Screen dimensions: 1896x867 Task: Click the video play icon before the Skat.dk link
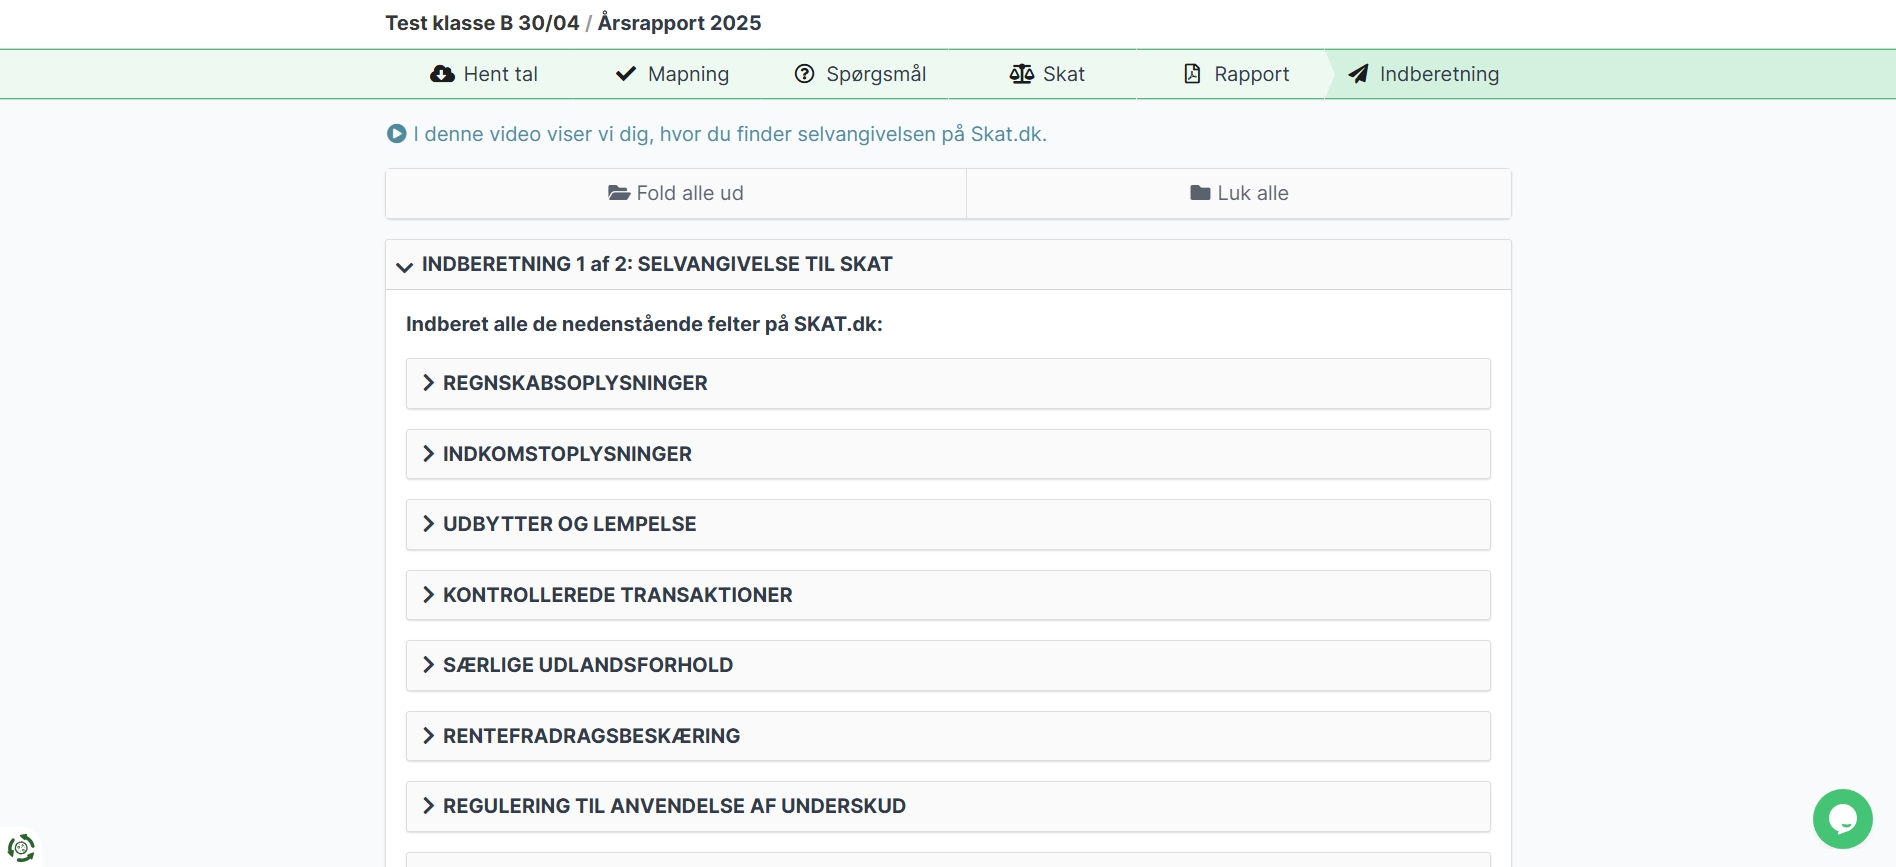pos(397,134)
